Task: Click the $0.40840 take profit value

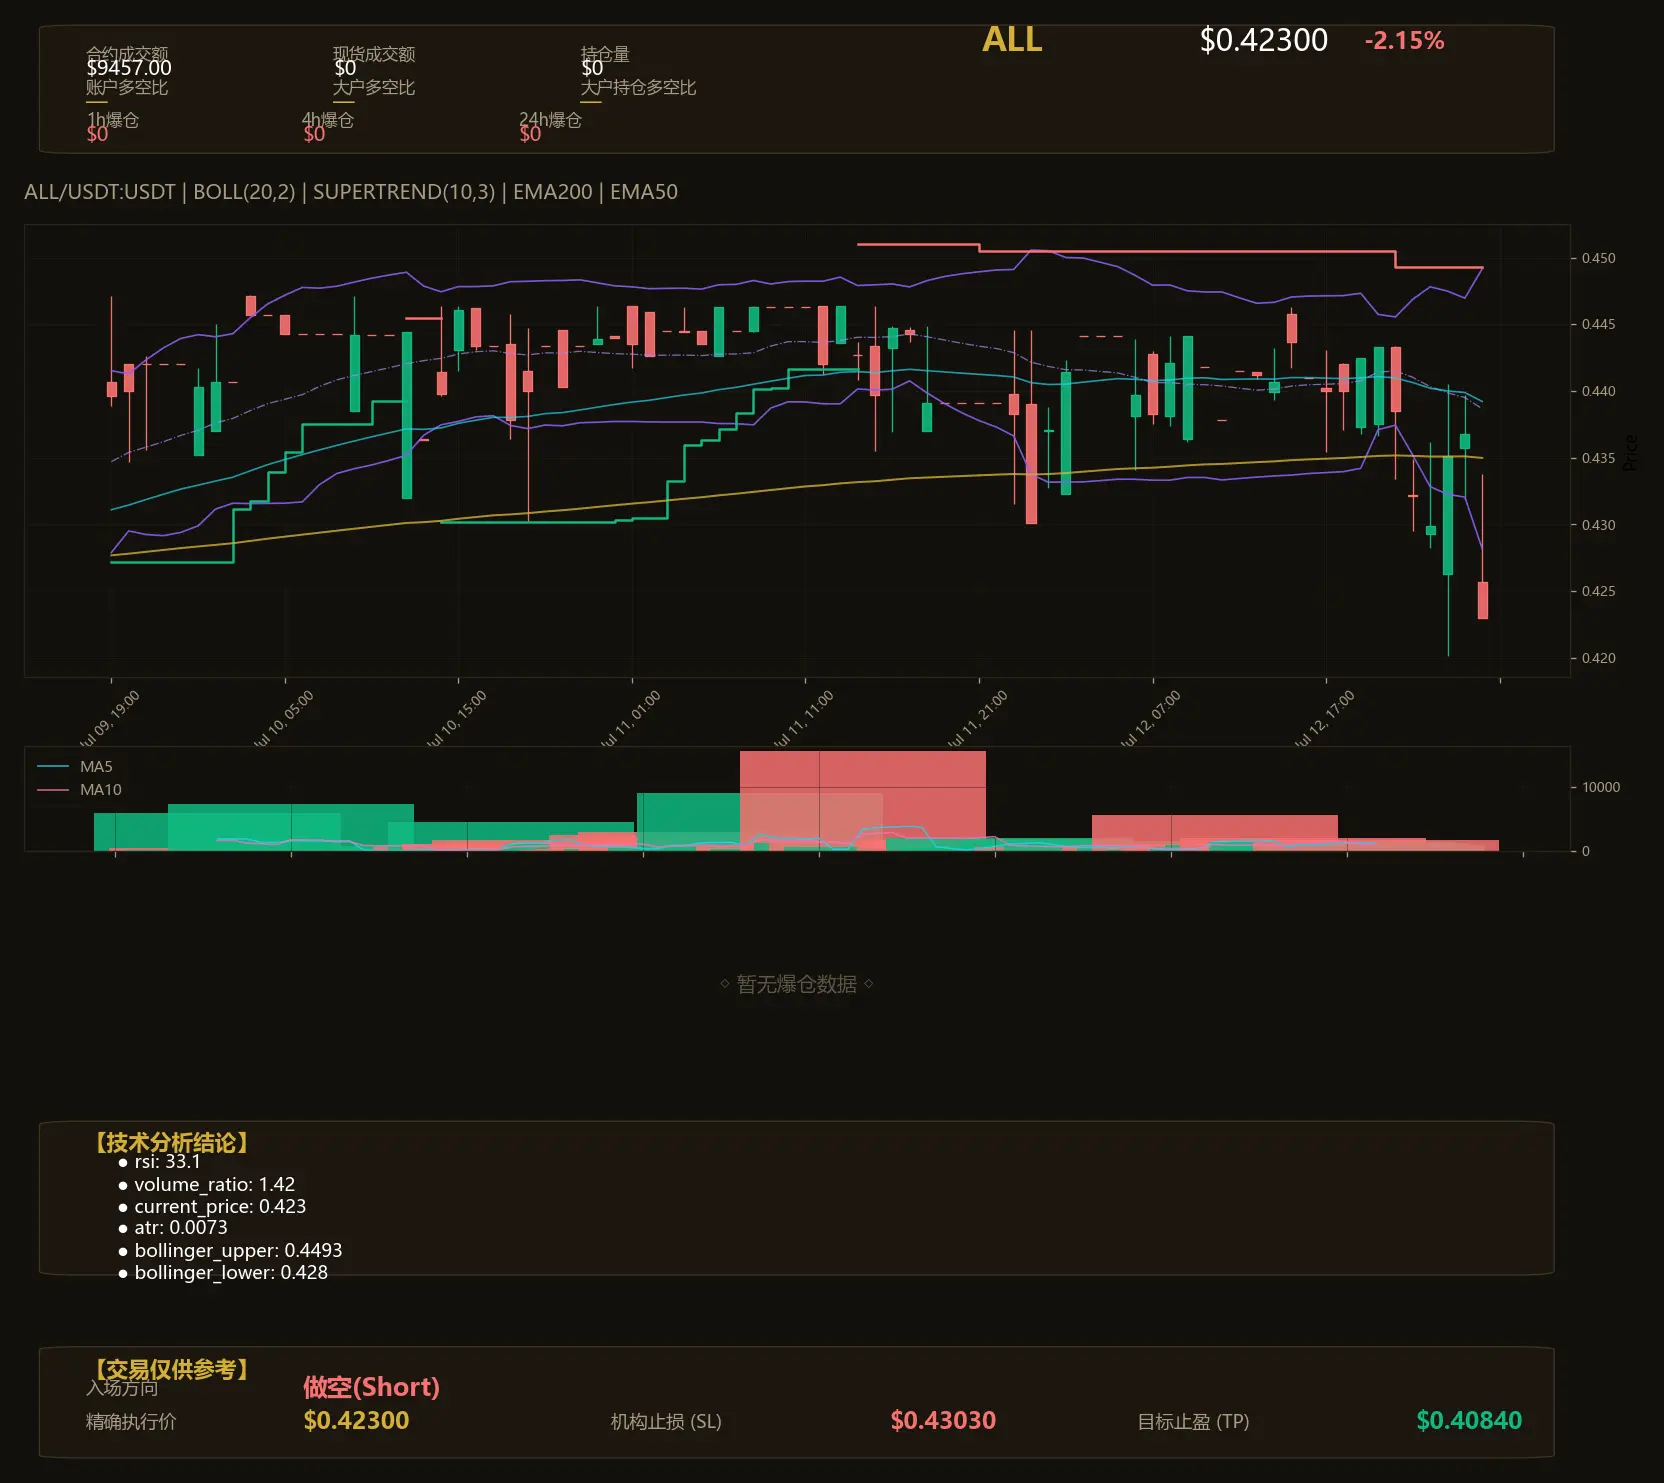Action: pyautogui.click(x=1469, y=1420)
